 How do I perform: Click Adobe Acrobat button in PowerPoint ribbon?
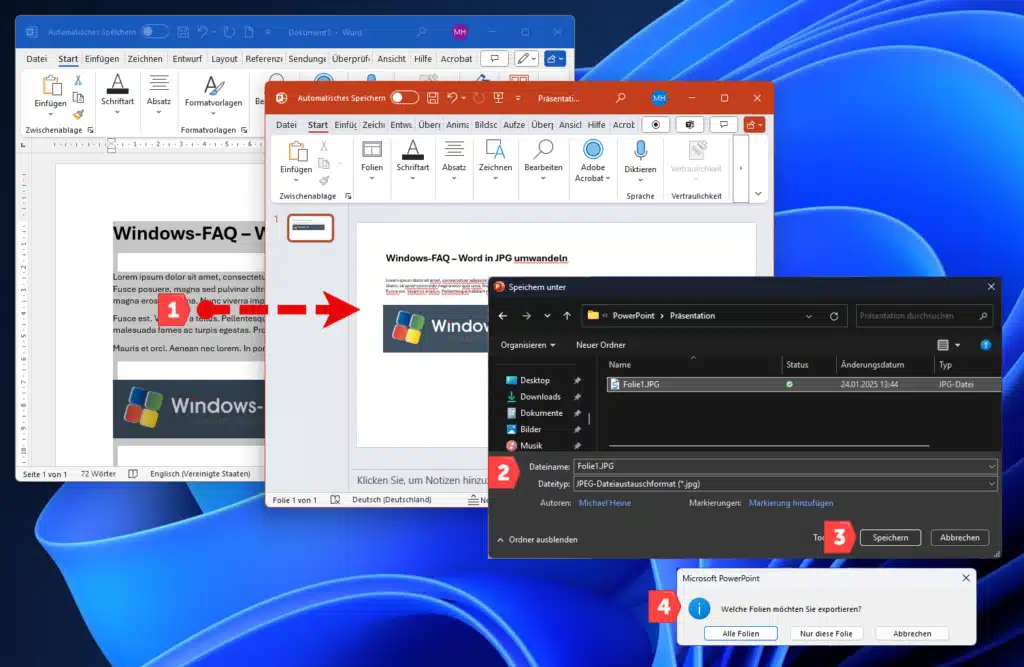click(592, 161)
